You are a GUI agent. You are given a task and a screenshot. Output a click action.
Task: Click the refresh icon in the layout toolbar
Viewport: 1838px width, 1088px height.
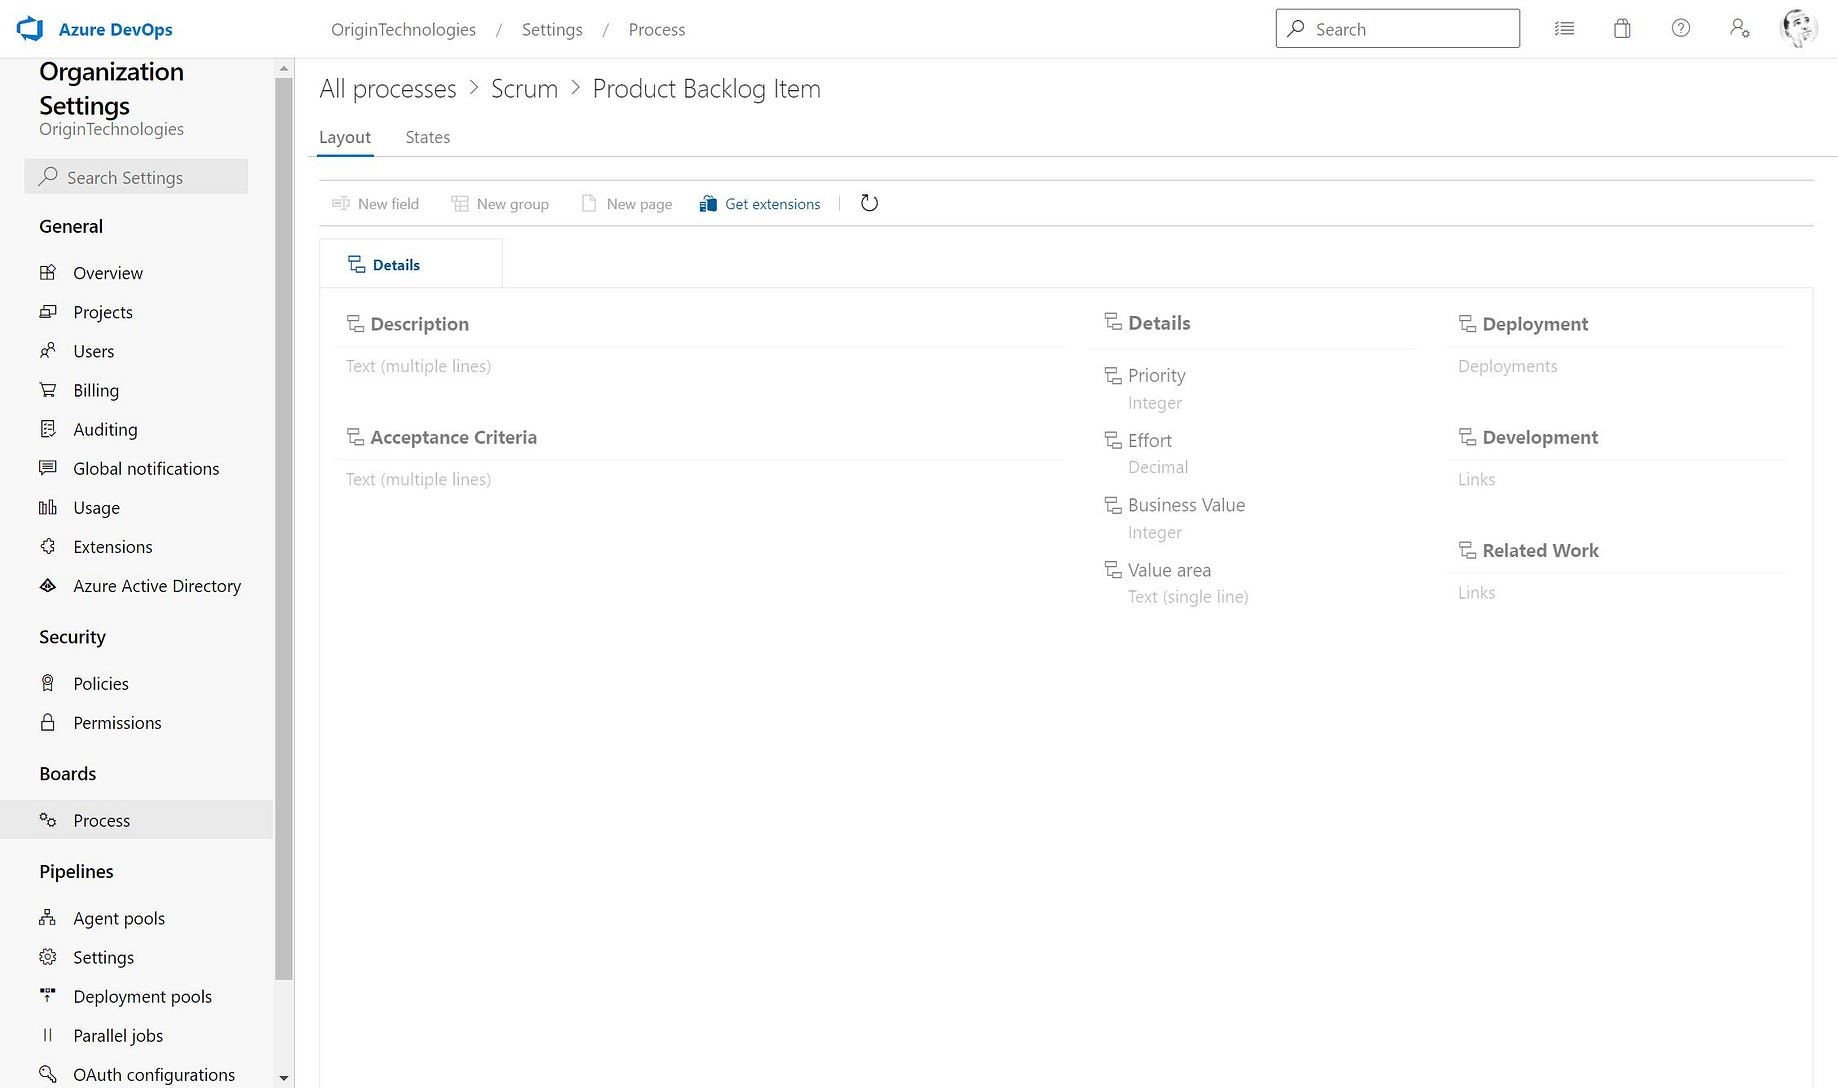(869, 203)
